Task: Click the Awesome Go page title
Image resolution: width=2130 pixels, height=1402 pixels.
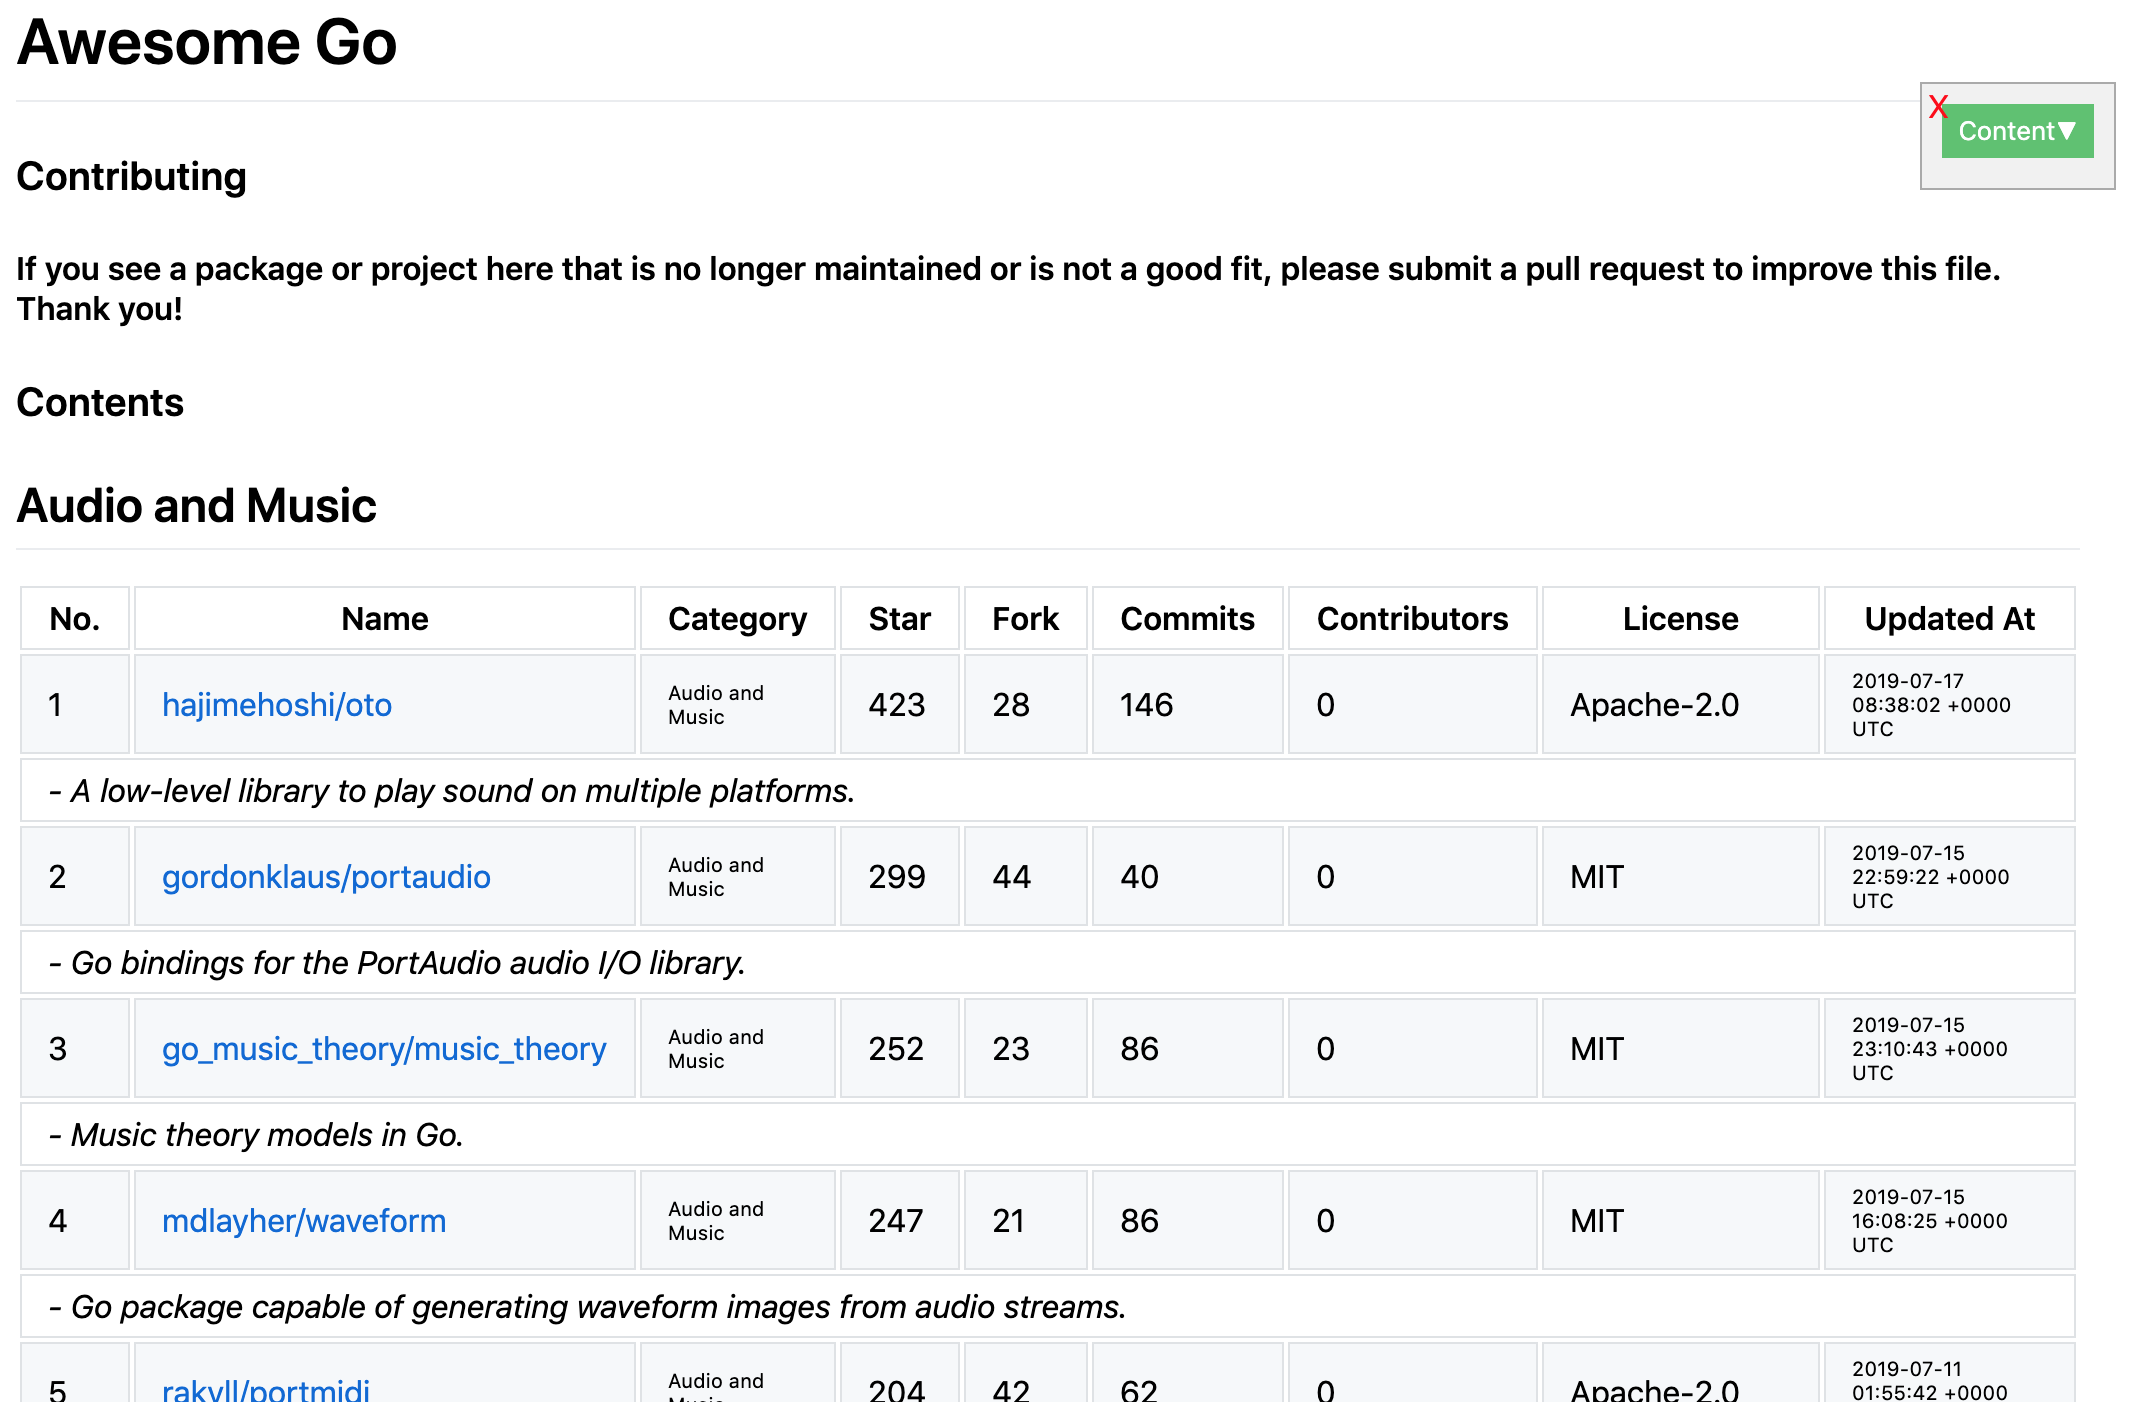Action: [207, 43]
